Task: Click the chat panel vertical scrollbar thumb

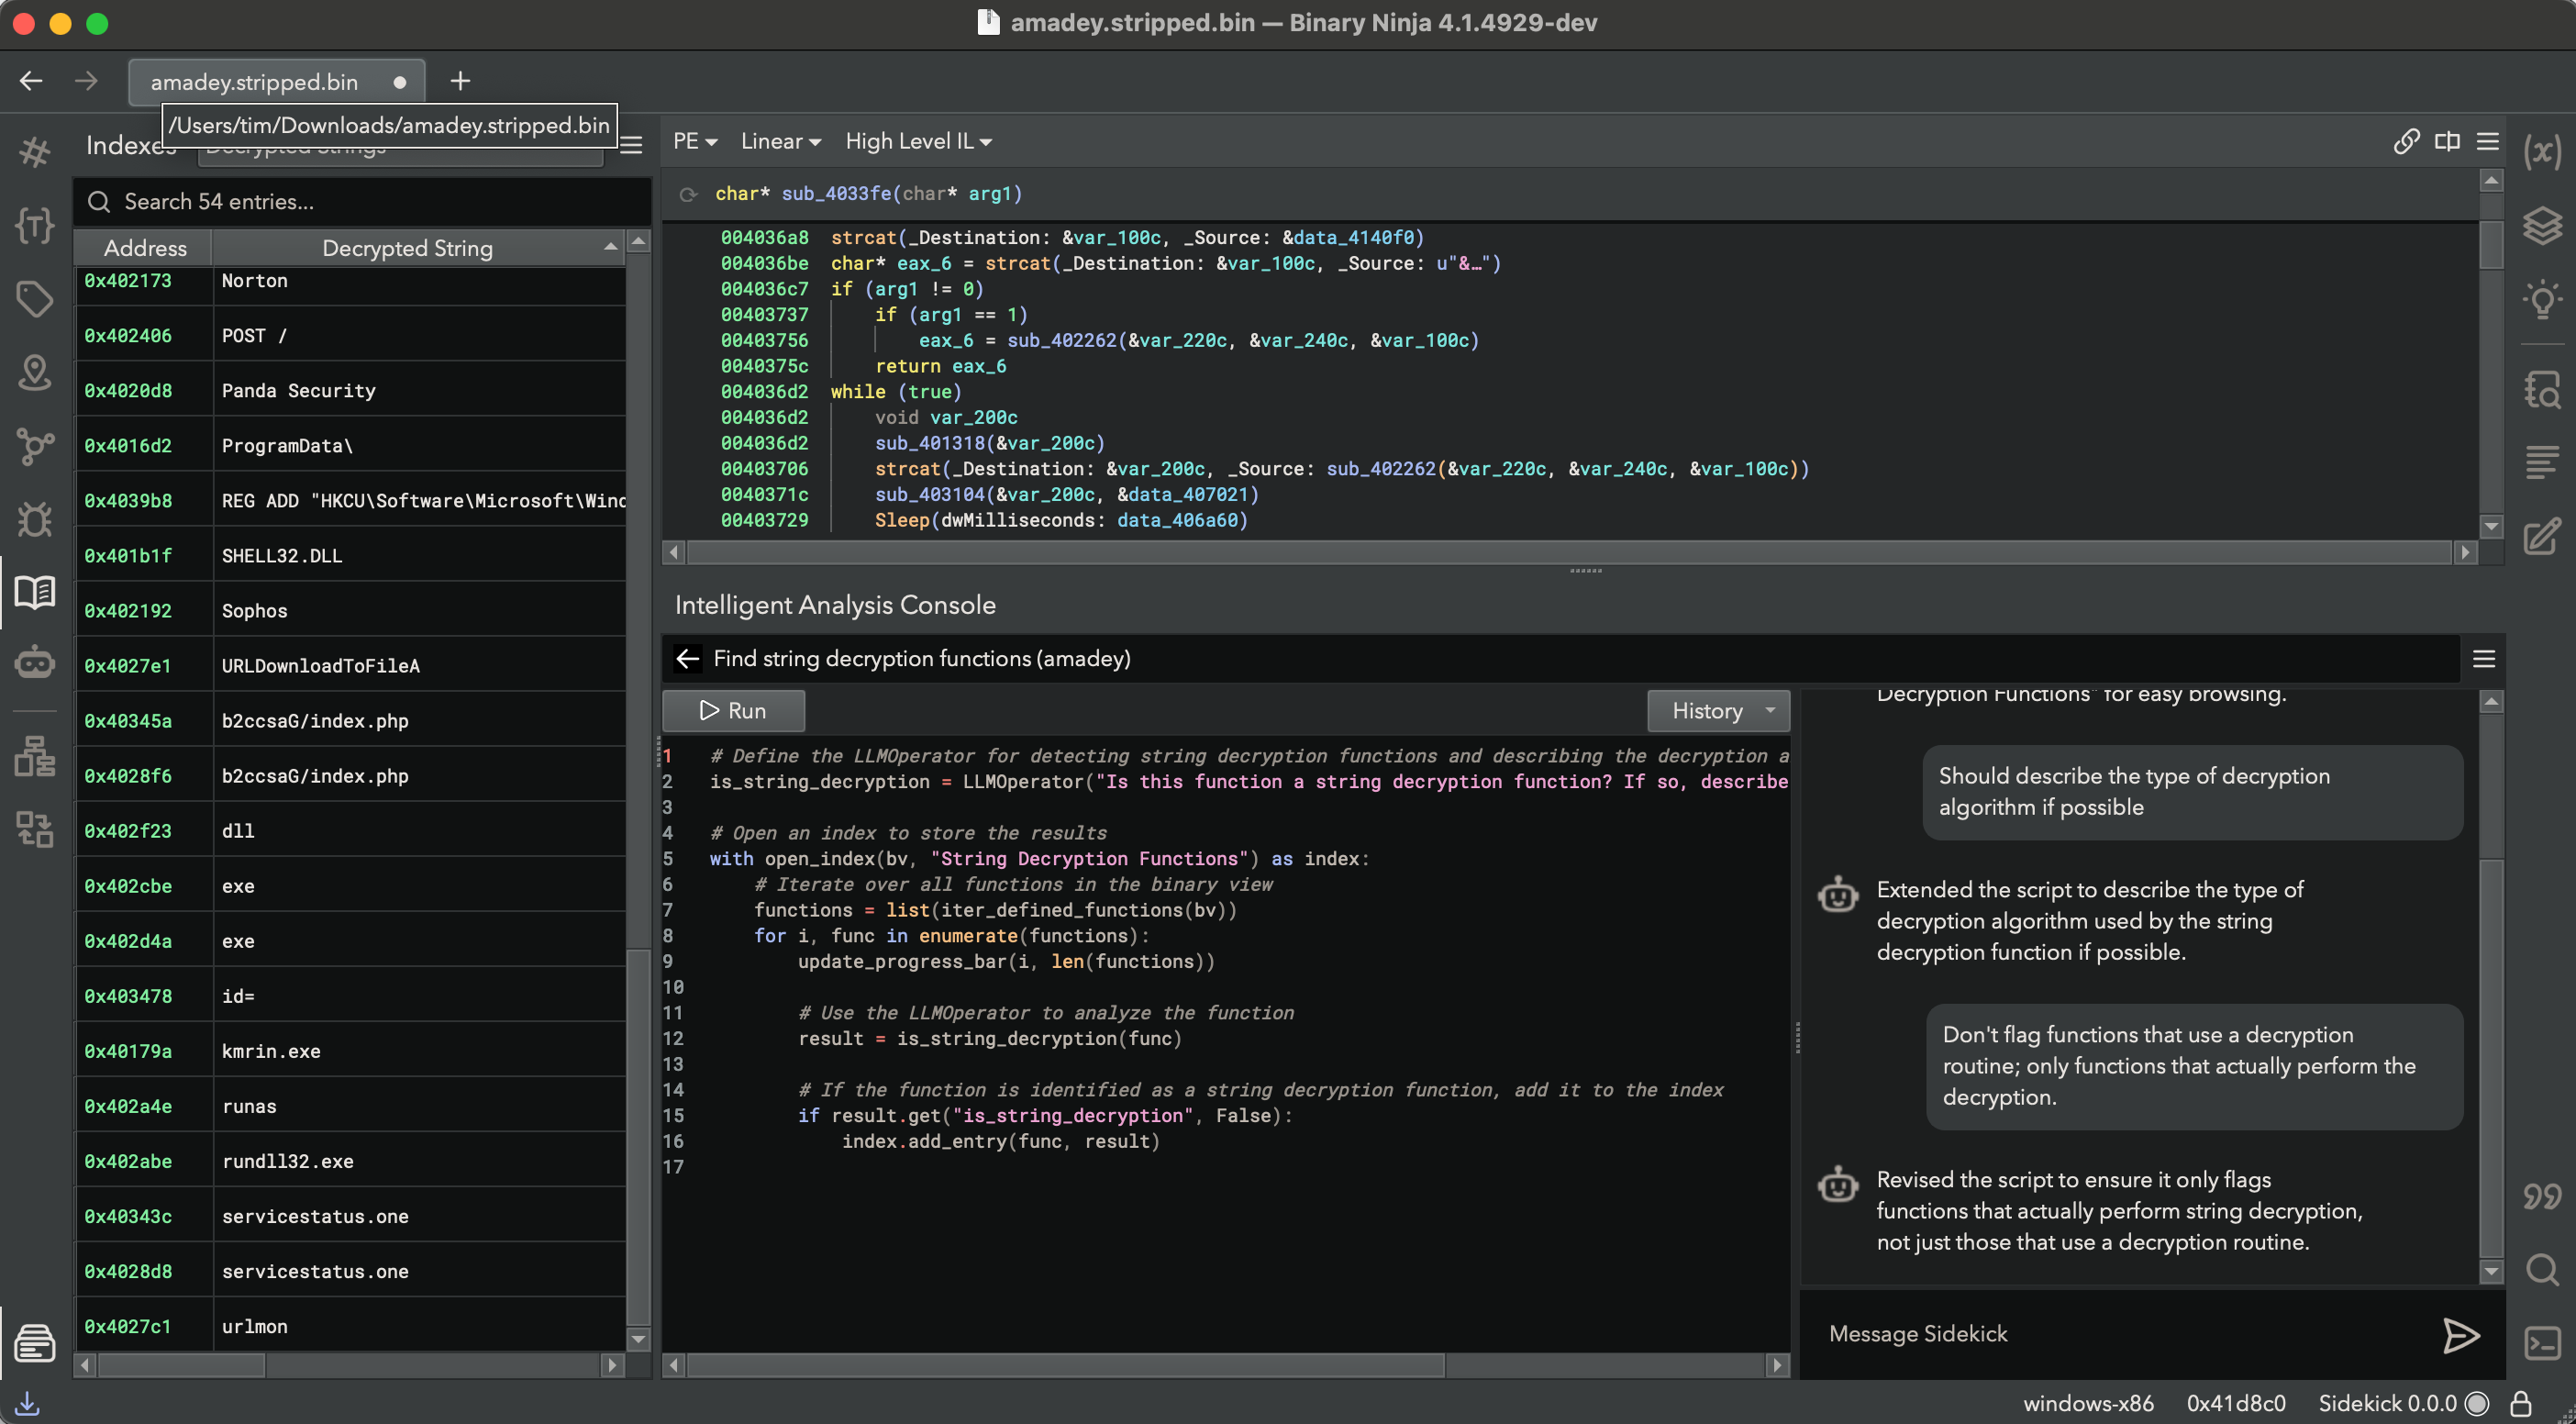Action: [x=2491, y=1059]
